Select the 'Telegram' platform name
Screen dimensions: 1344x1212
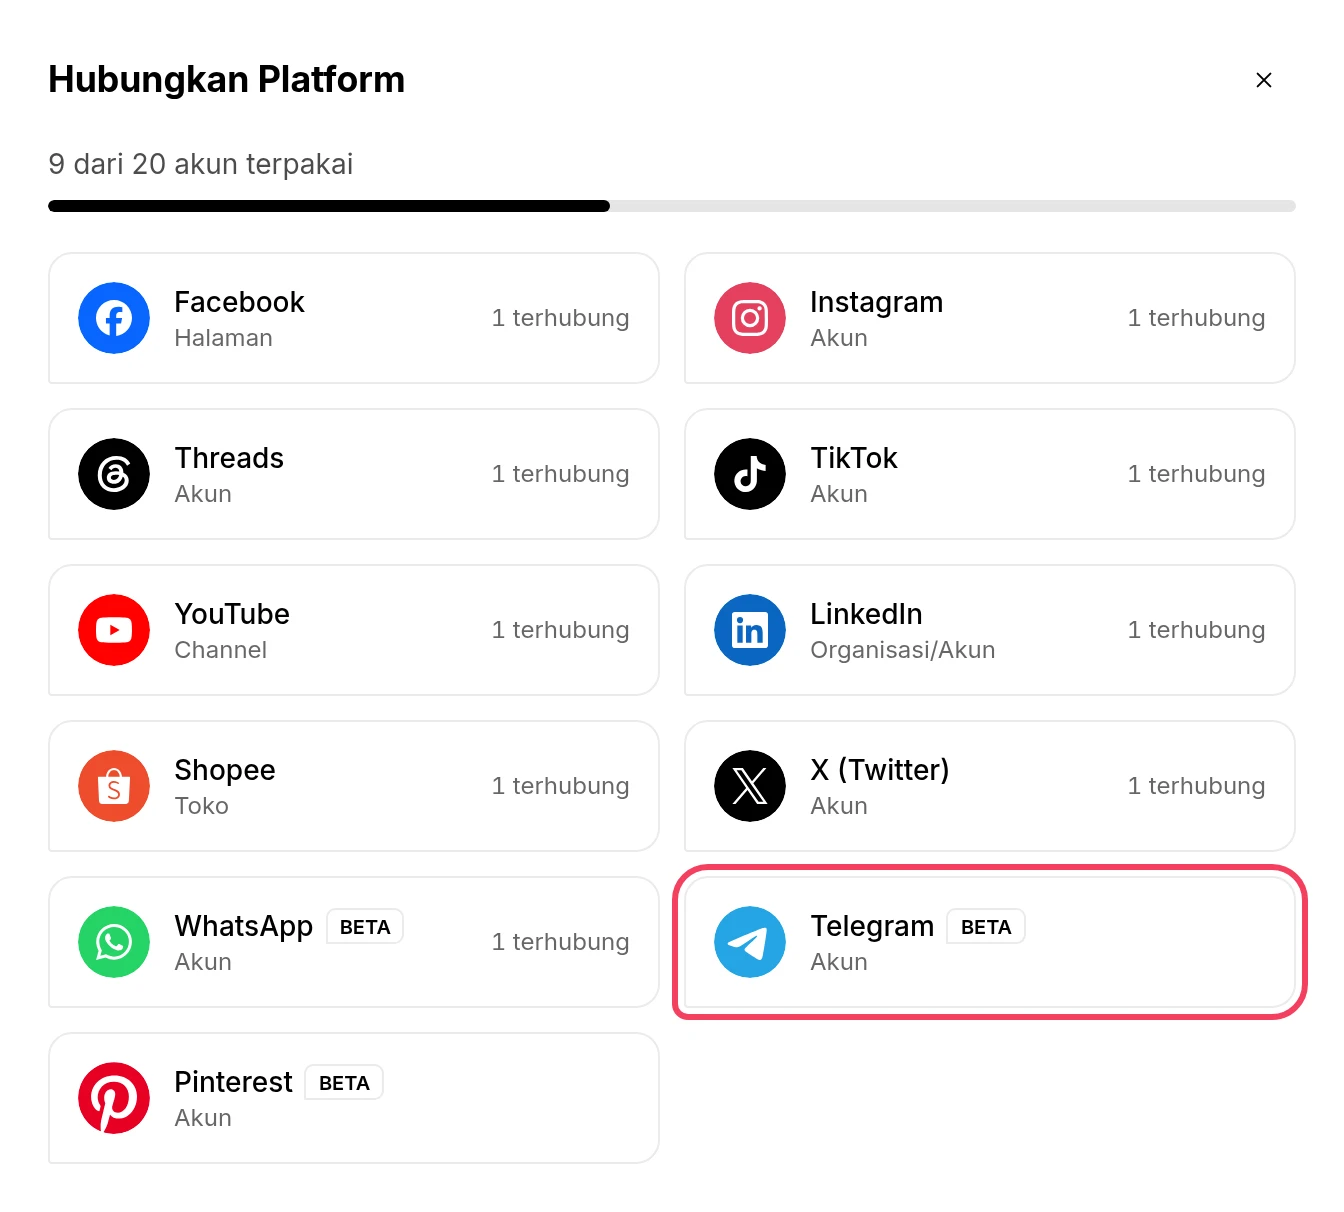(x=872, y=926)
